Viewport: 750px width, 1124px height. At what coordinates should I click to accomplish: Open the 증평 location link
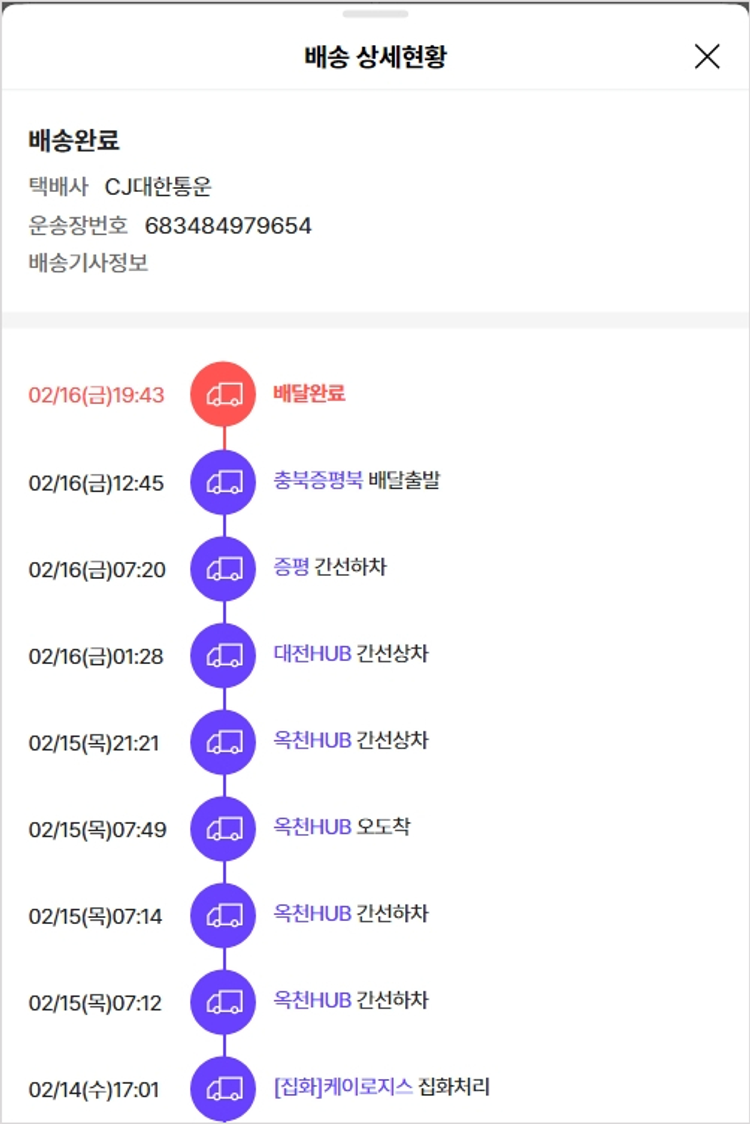pos(291,567)
